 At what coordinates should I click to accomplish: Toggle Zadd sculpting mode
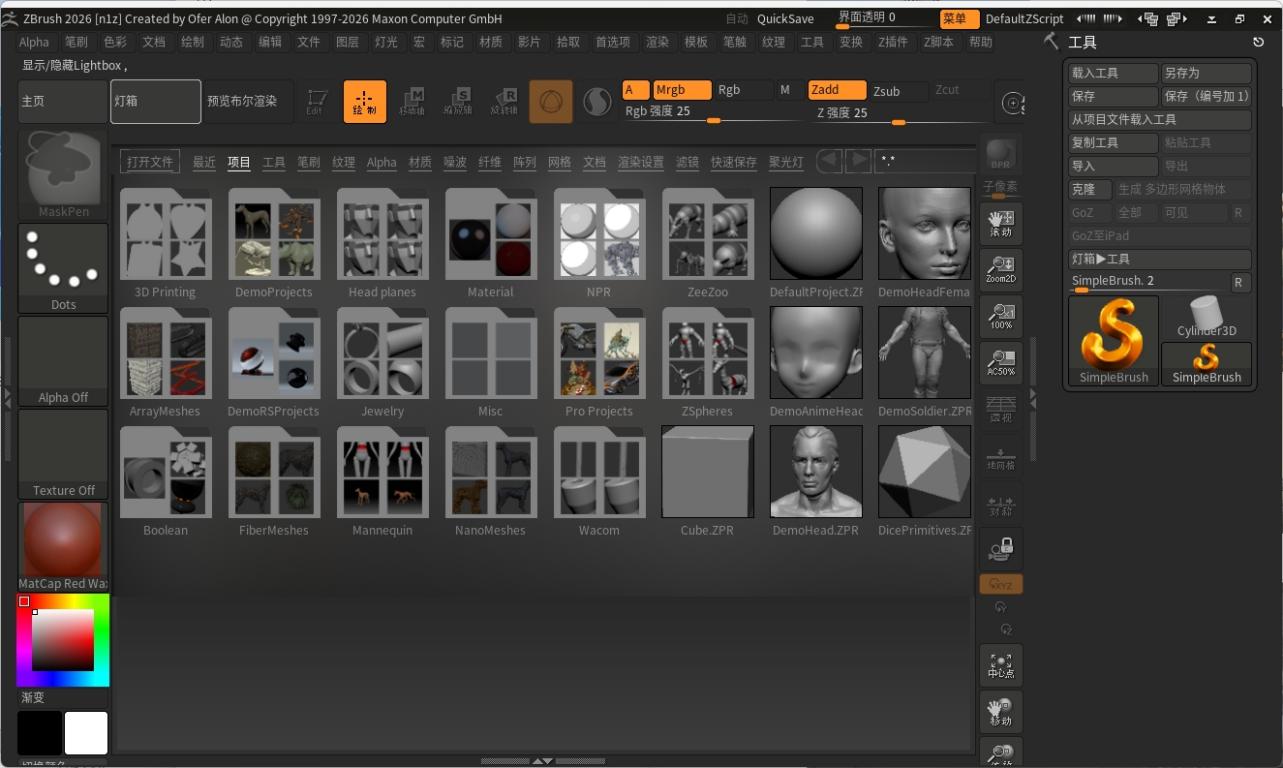click(x=835, y=89)
